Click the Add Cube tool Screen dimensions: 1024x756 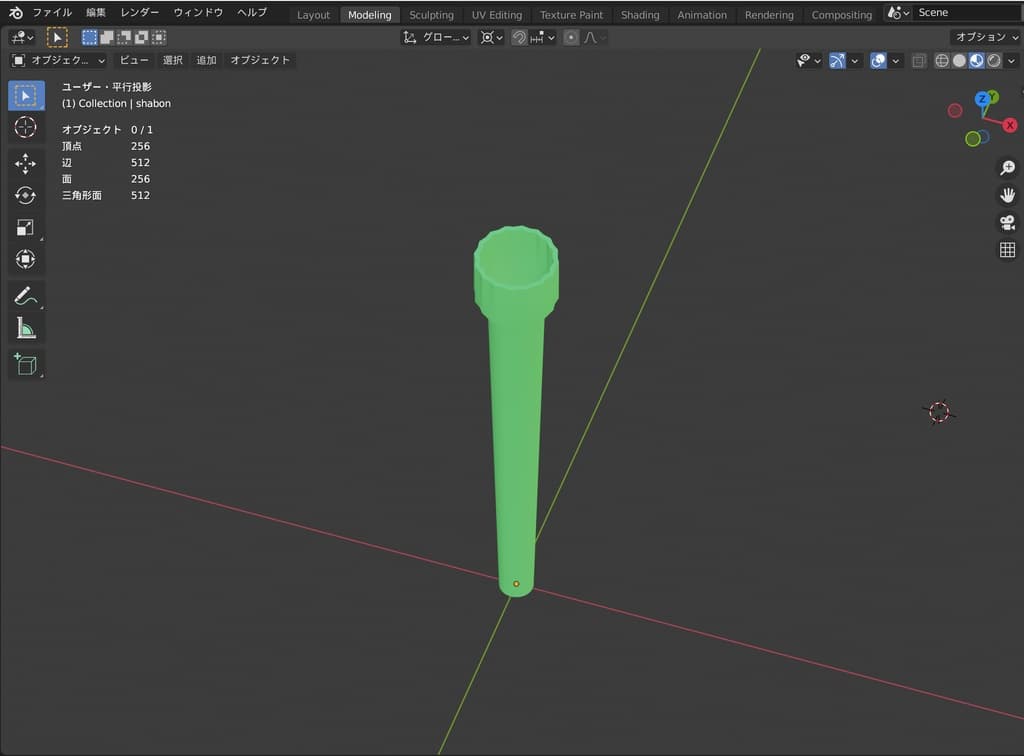coord(26,364)
